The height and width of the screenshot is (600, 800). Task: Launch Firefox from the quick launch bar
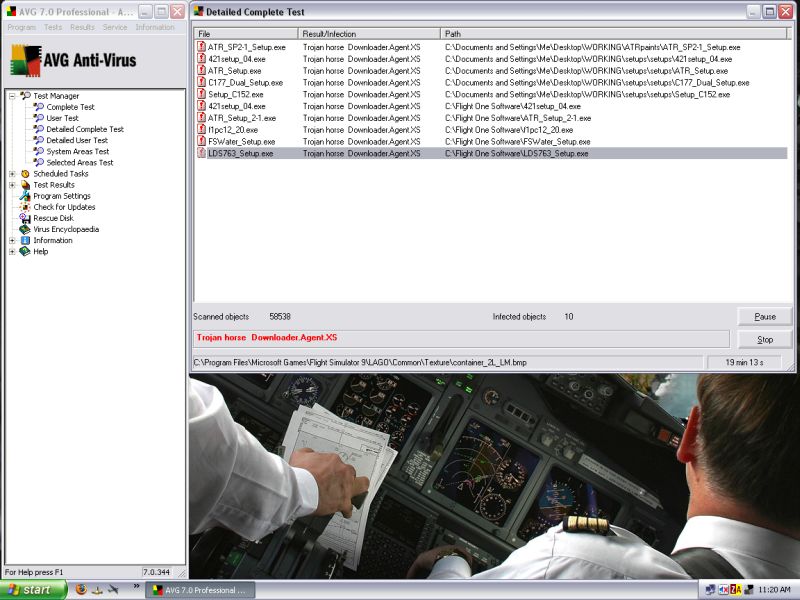81,590
